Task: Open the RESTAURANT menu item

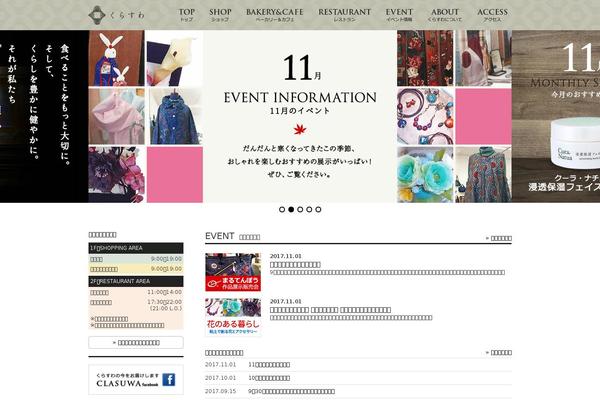Action: tap(344, 15)
